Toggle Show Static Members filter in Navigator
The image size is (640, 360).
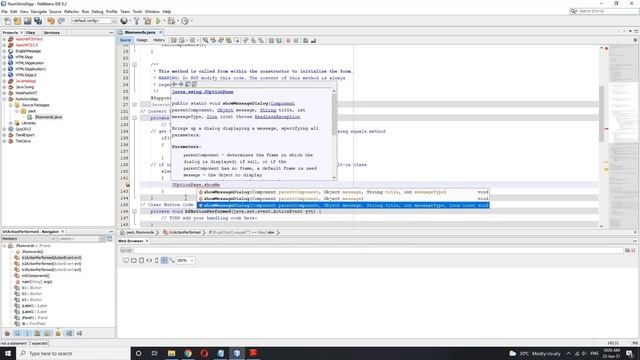click(27, 333)
